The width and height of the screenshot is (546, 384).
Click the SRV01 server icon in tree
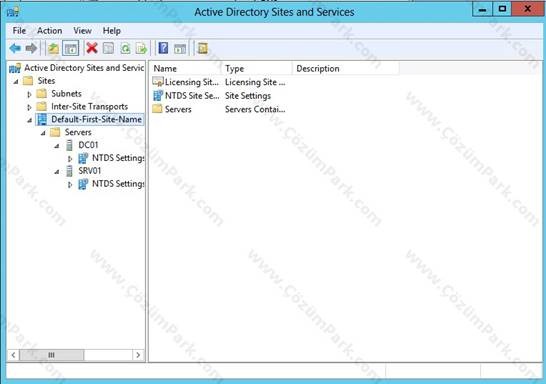click(70, 171)
